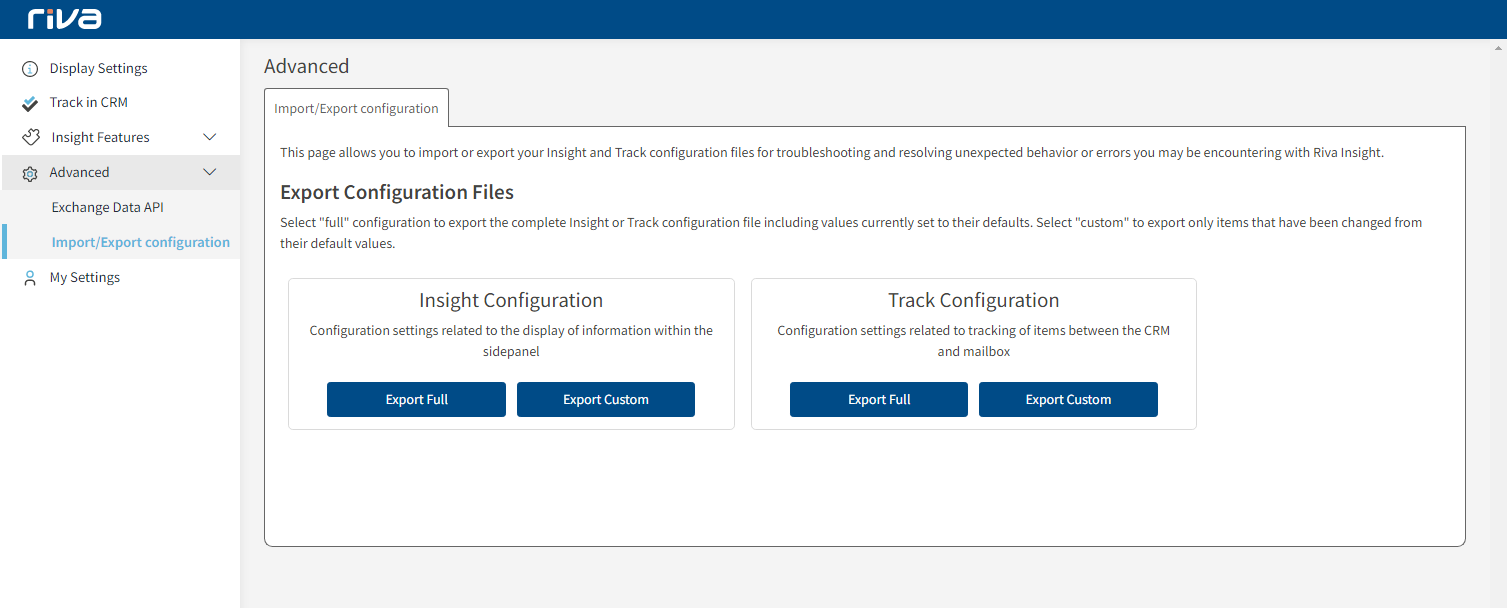Click the Advanced gear icon
This screenshot has height=608, width=1507.
click(30, 173)
